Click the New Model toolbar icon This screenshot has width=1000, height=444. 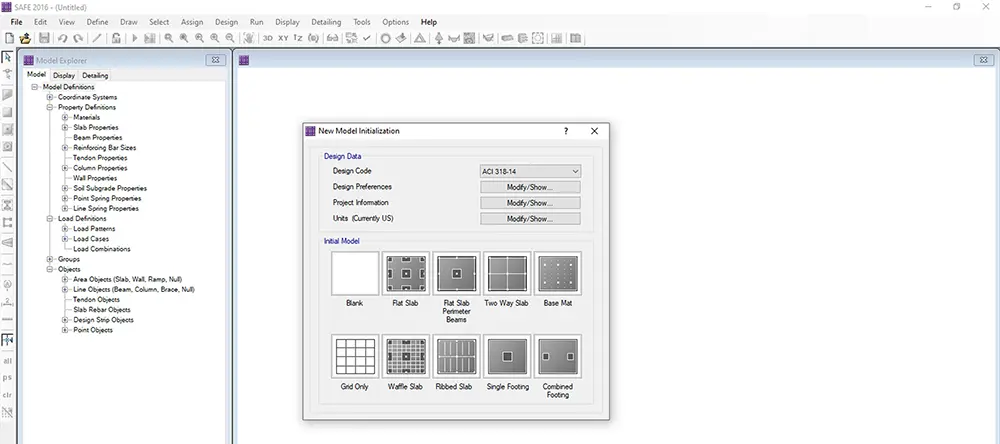[x=10, y=38]
